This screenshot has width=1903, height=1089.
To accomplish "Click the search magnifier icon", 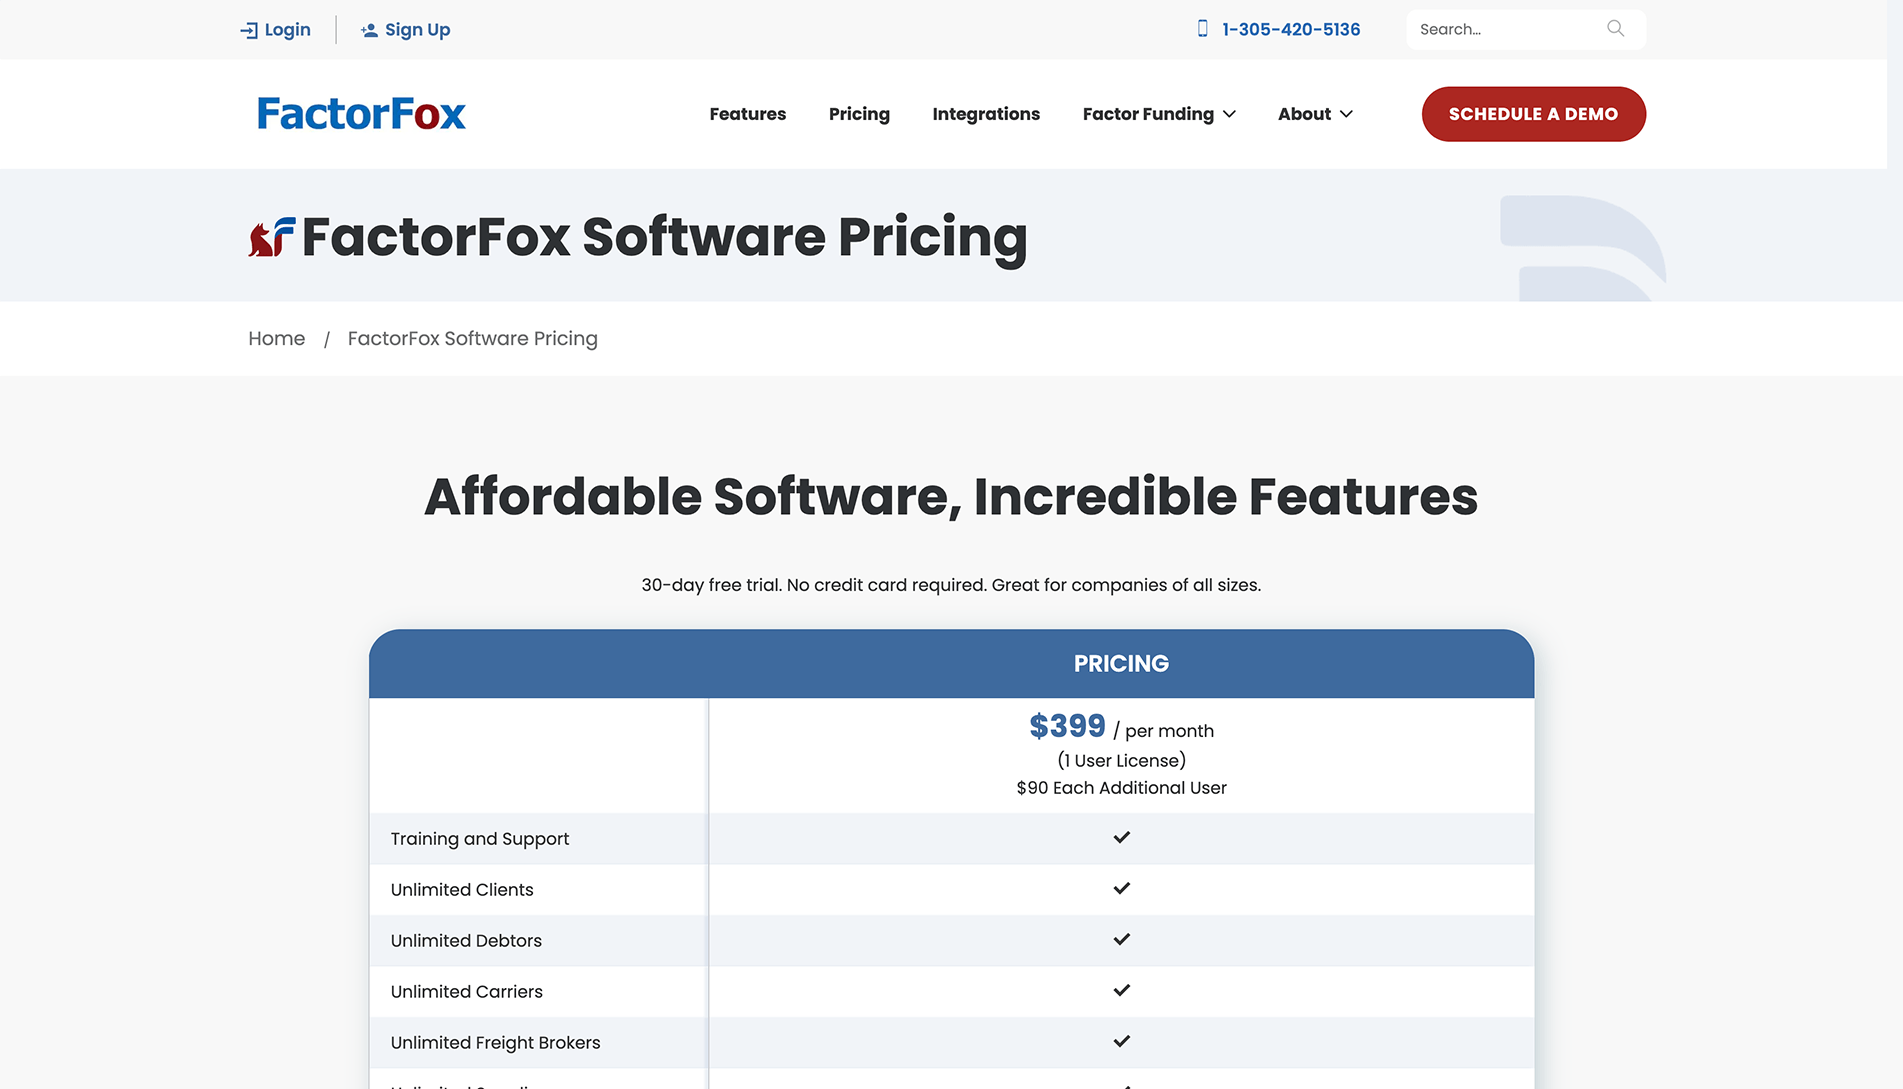I will [x=1615, y=29].
